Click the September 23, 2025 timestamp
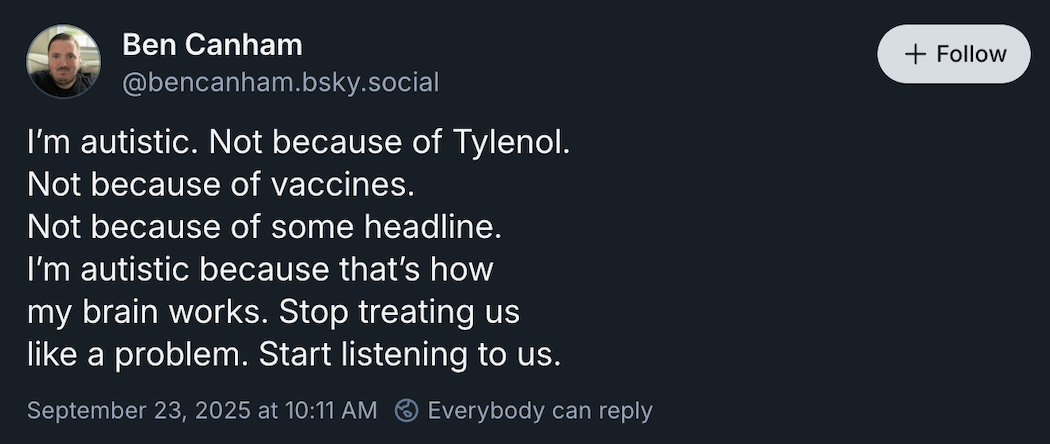This screenshot has width=1050, height=444. (202, 410)
